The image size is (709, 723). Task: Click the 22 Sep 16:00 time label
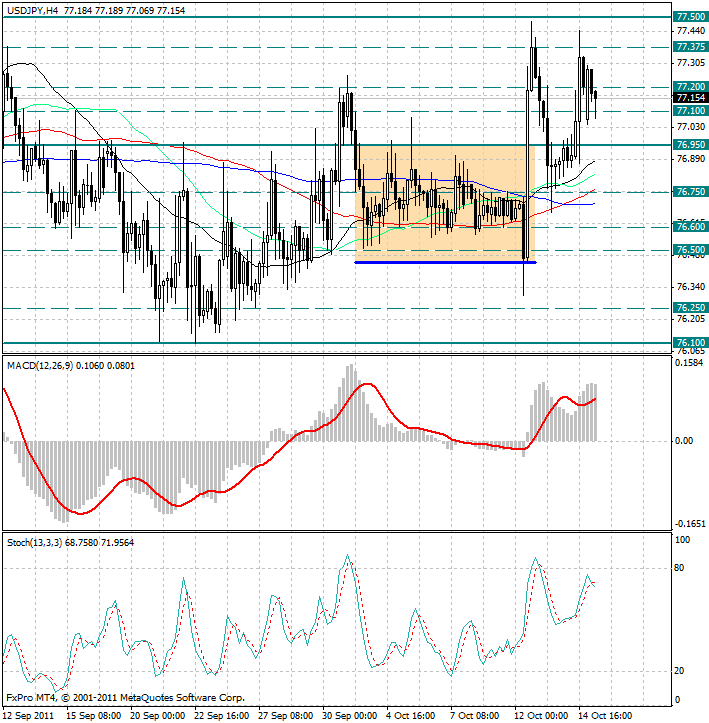tap(221, 715)
